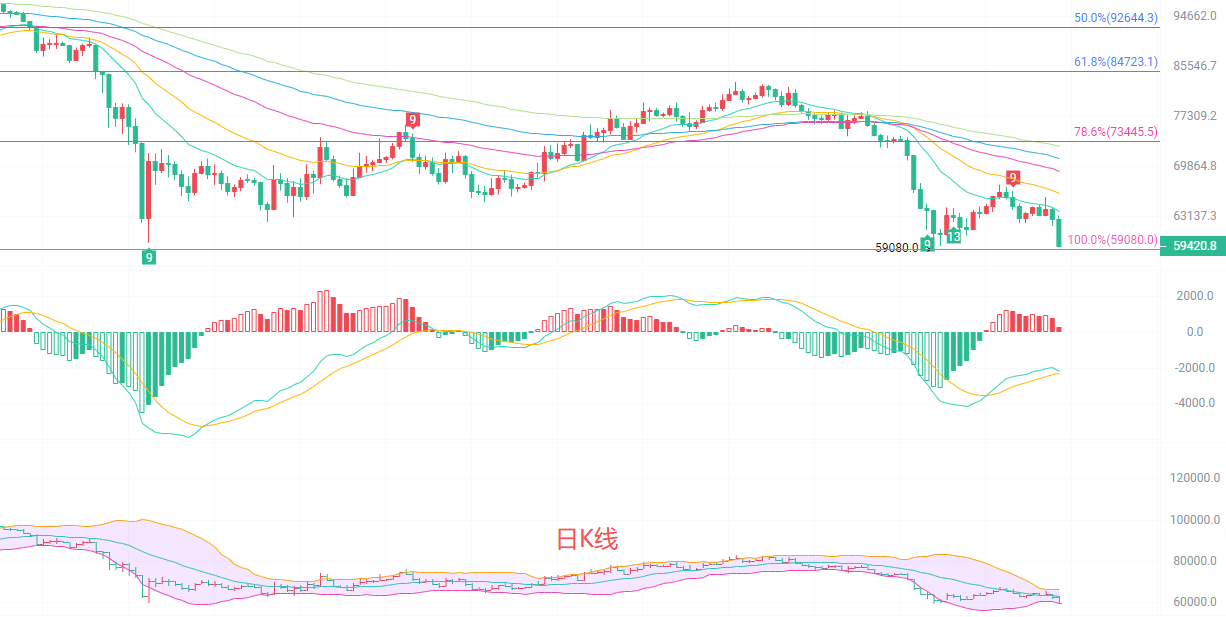Select the green 9 marker under the long-wick crash candle
This screenshot has width=1226, height=617.
pos(148,257)
